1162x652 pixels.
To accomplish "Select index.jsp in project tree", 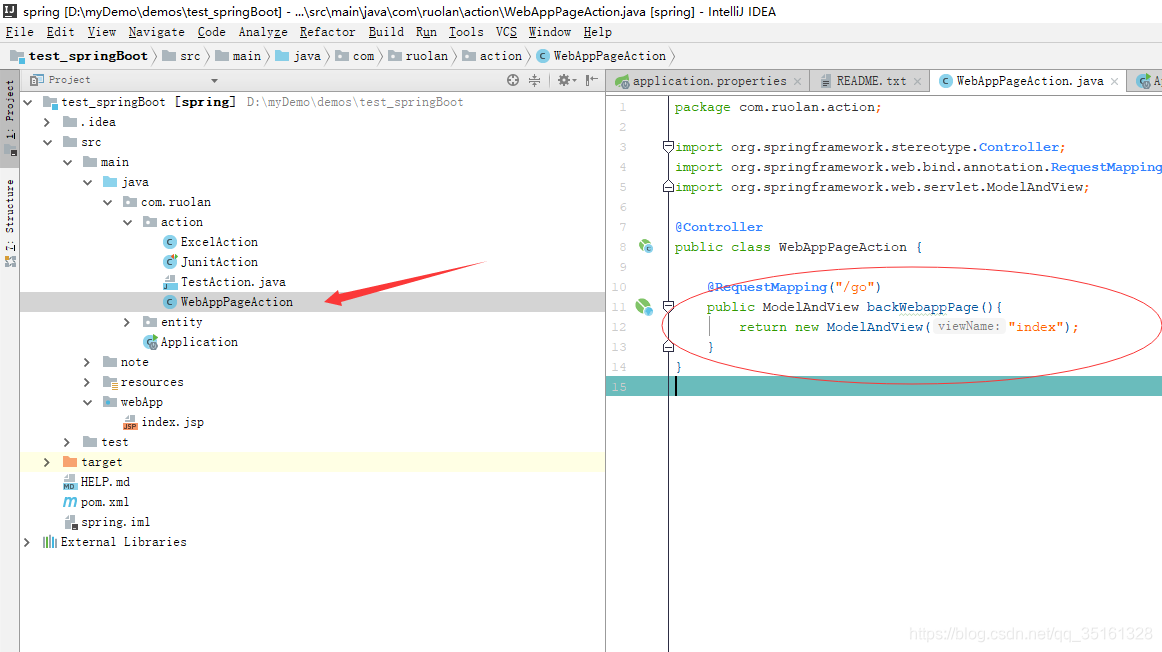I will (312, 422).
